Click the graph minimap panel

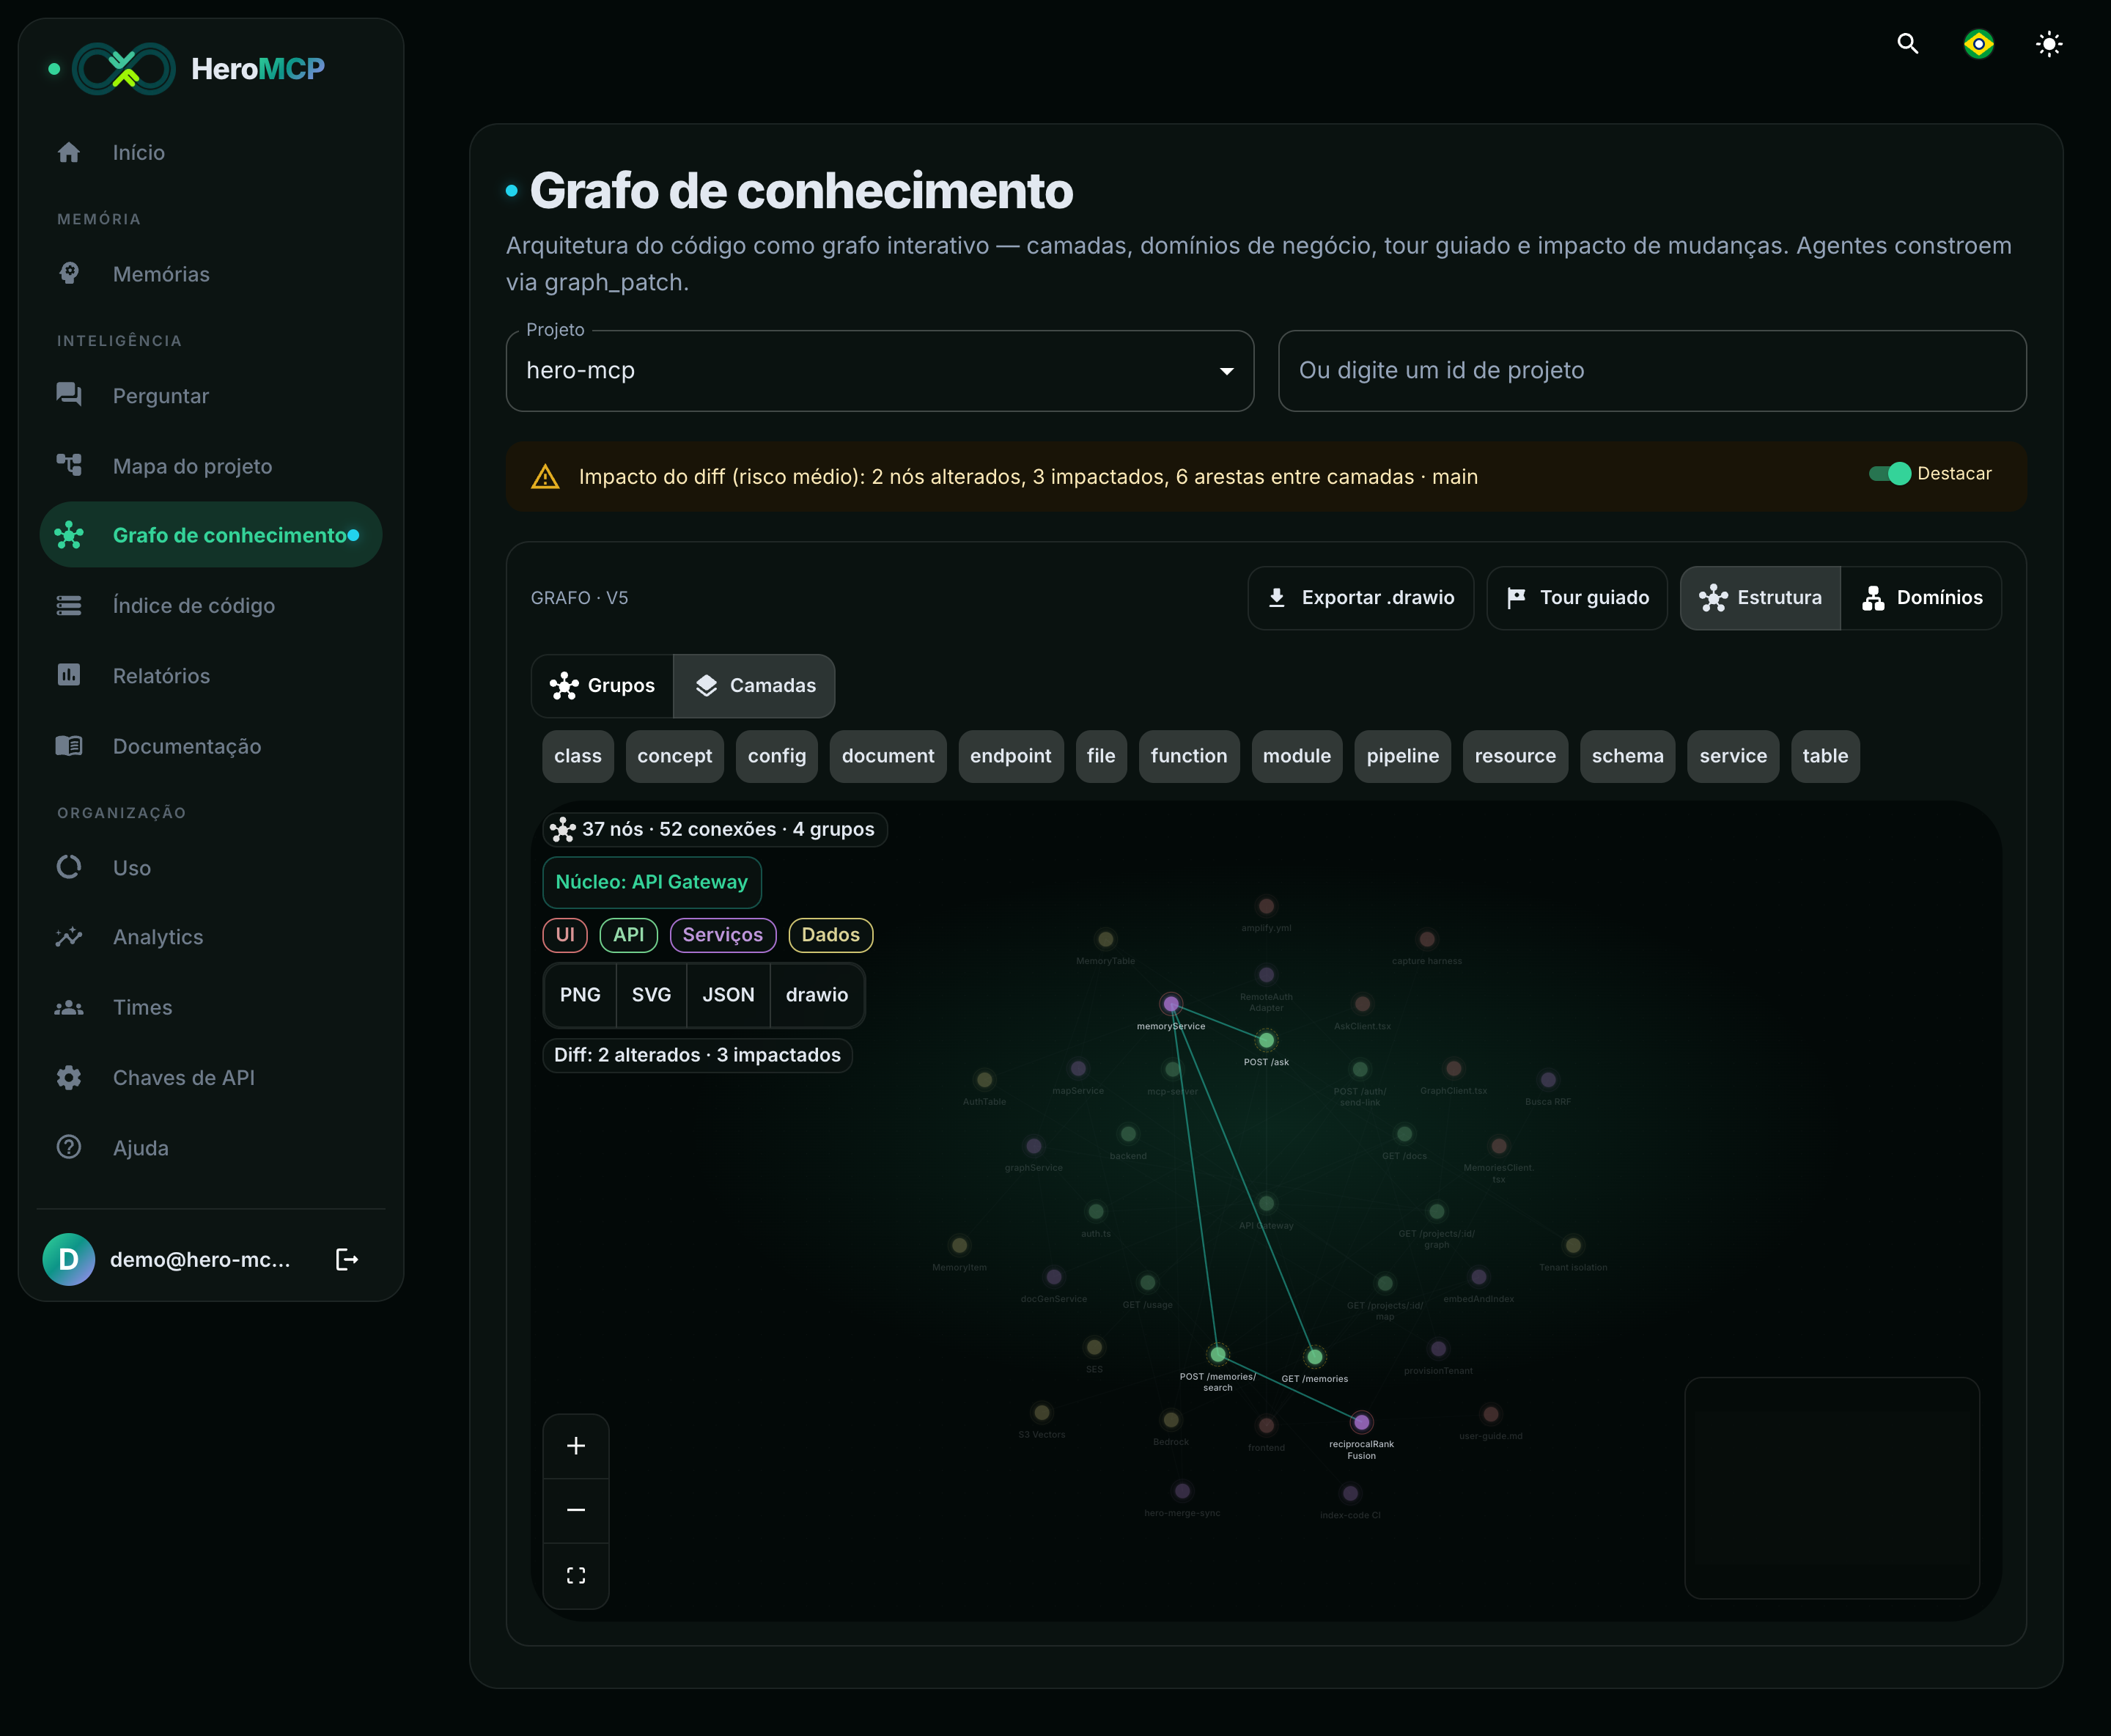1832,1488
